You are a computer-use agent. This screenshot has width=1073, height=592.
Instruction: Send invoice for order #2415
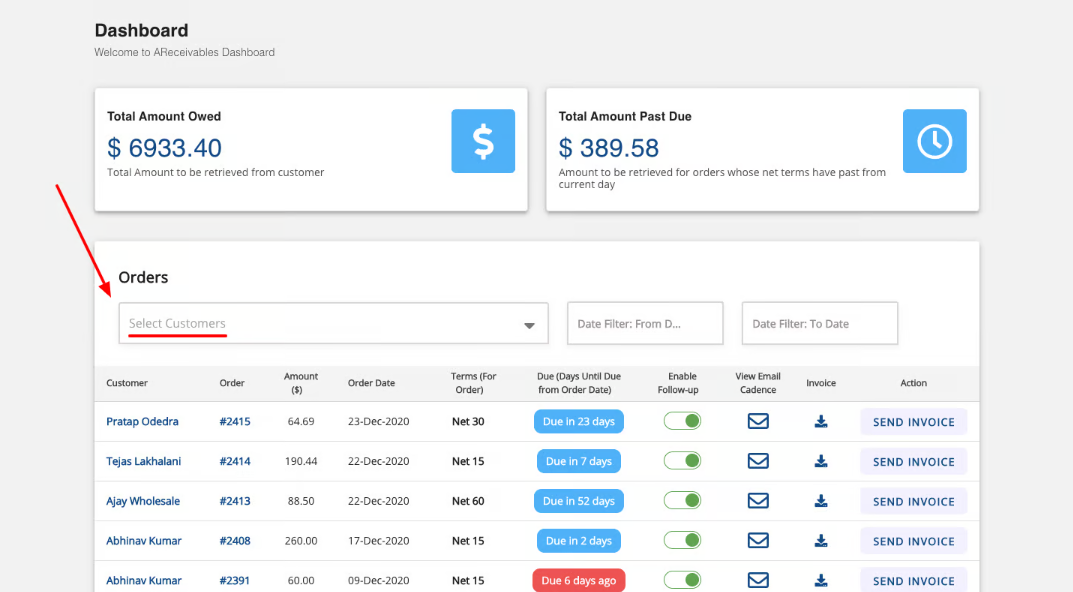point(913,422)
